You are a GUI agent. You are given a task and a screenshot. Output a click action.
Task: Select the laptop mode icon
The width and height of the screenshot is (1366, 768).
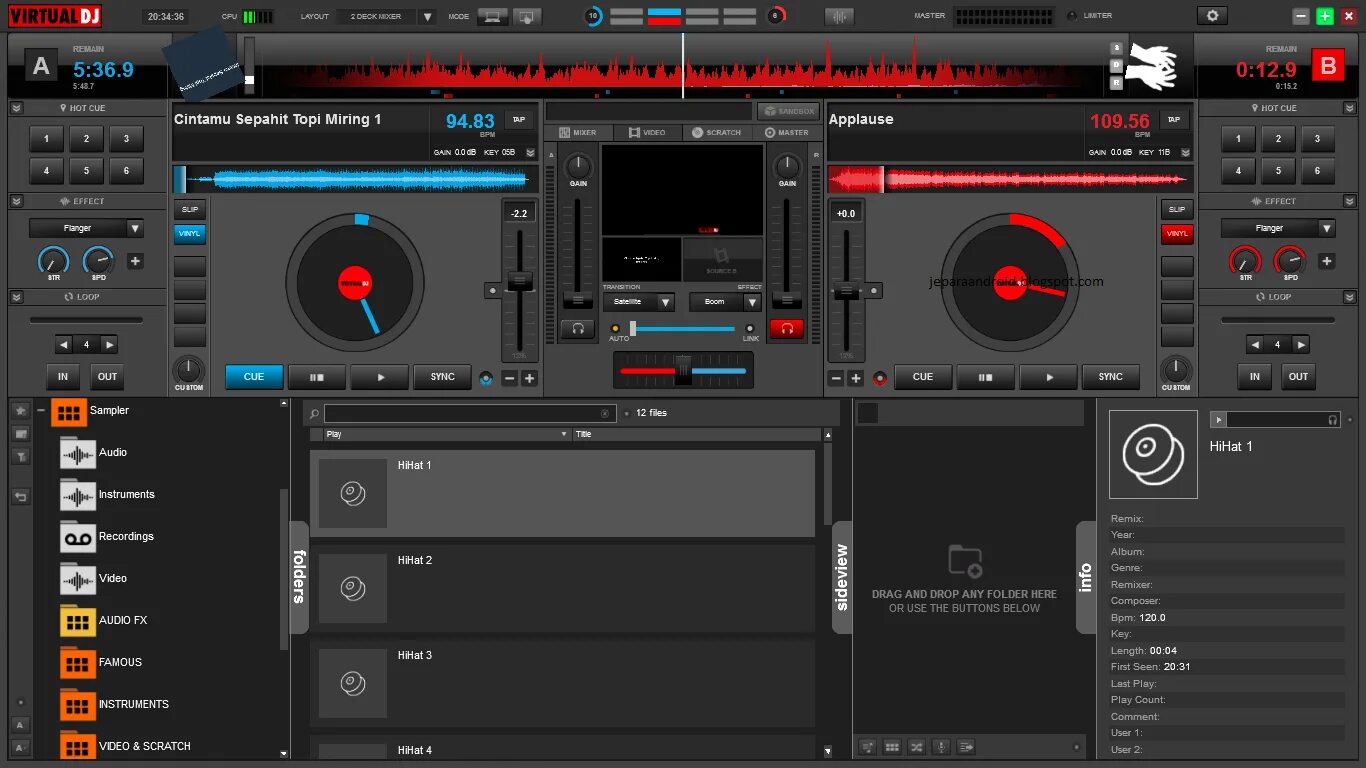click(491, 16)
